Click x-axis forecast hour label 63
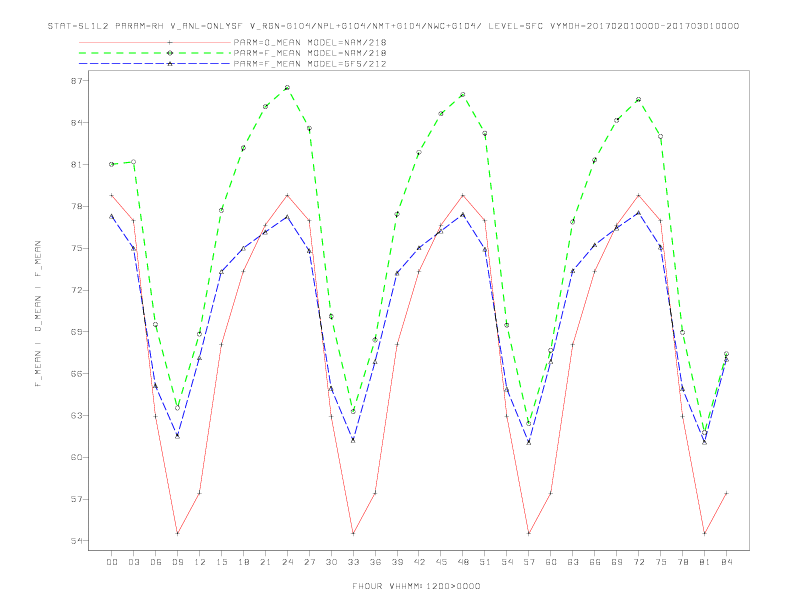 pos(573,562)
